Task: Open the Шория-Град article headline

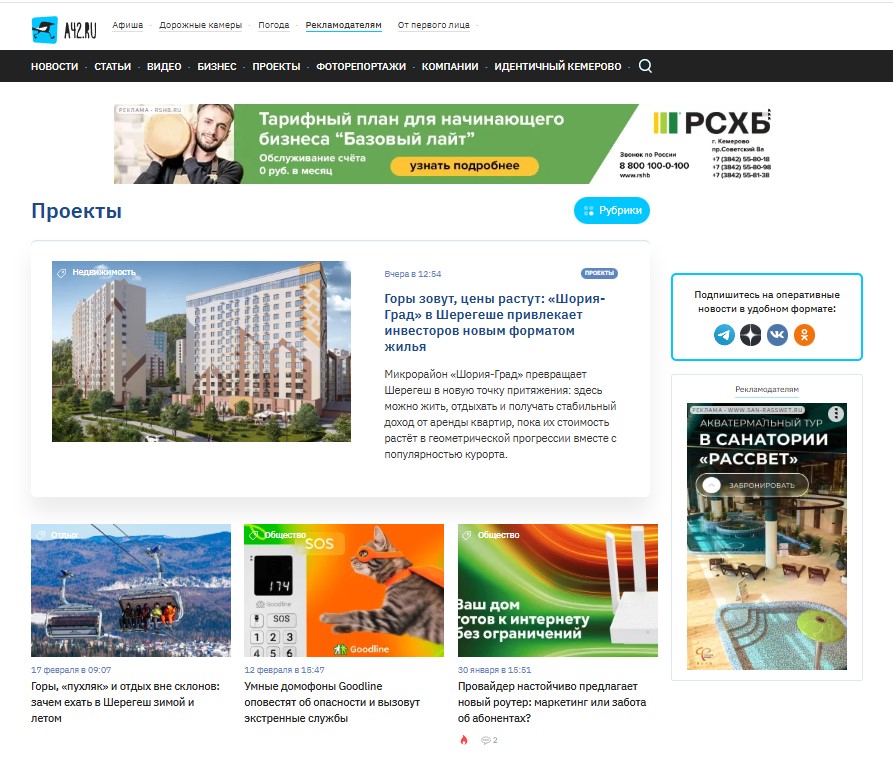Action: click(494, 322)
